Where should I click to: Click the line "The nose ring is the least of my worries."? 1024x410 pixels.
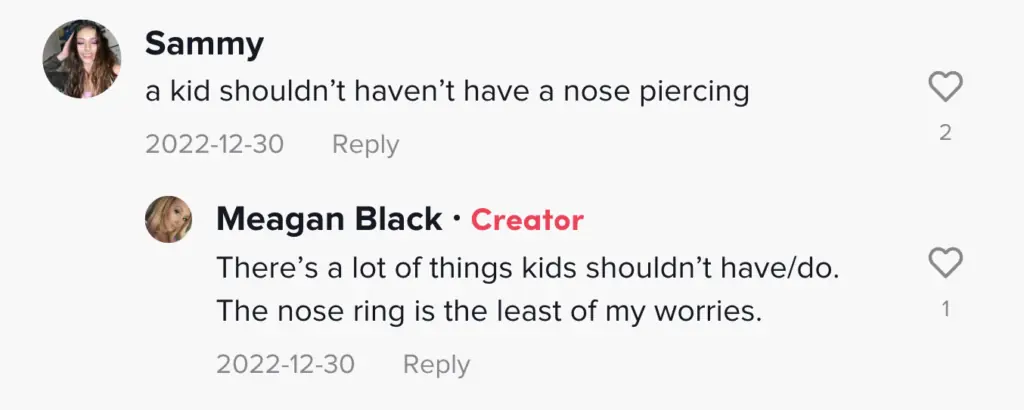(x=489, y=312)
